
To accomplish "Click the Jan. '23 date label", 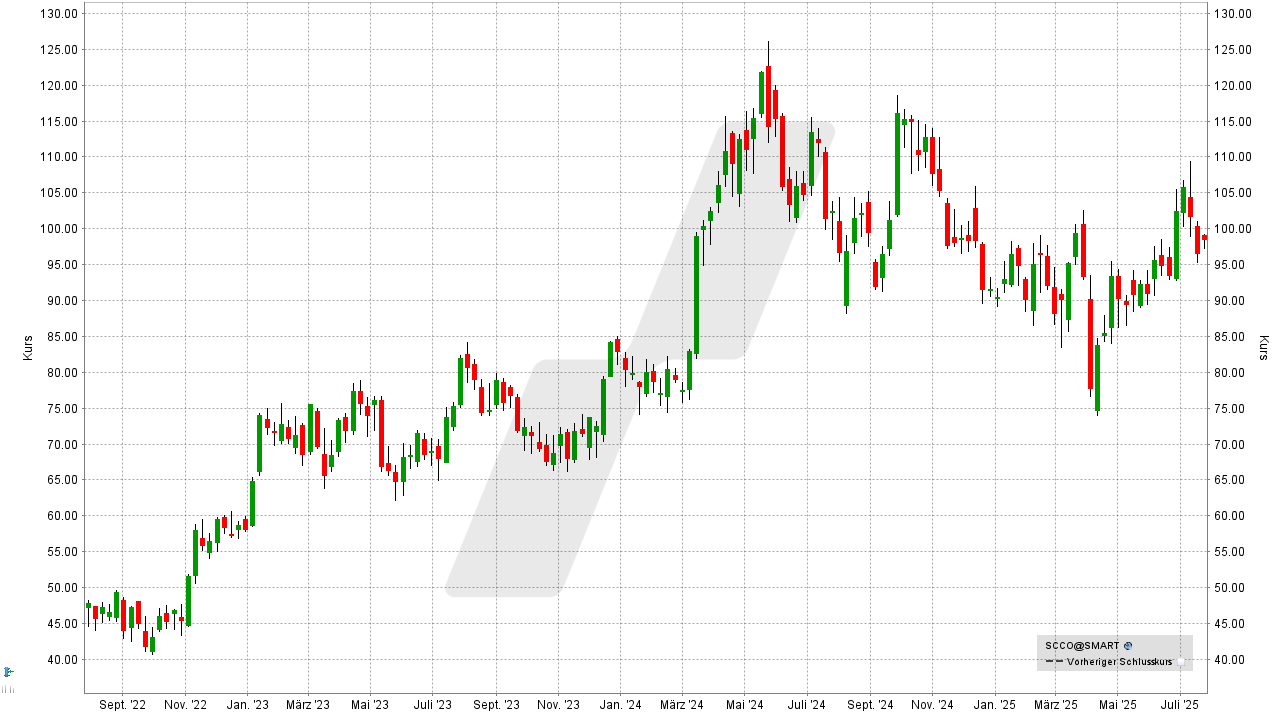I will click(x=247, y=706).
